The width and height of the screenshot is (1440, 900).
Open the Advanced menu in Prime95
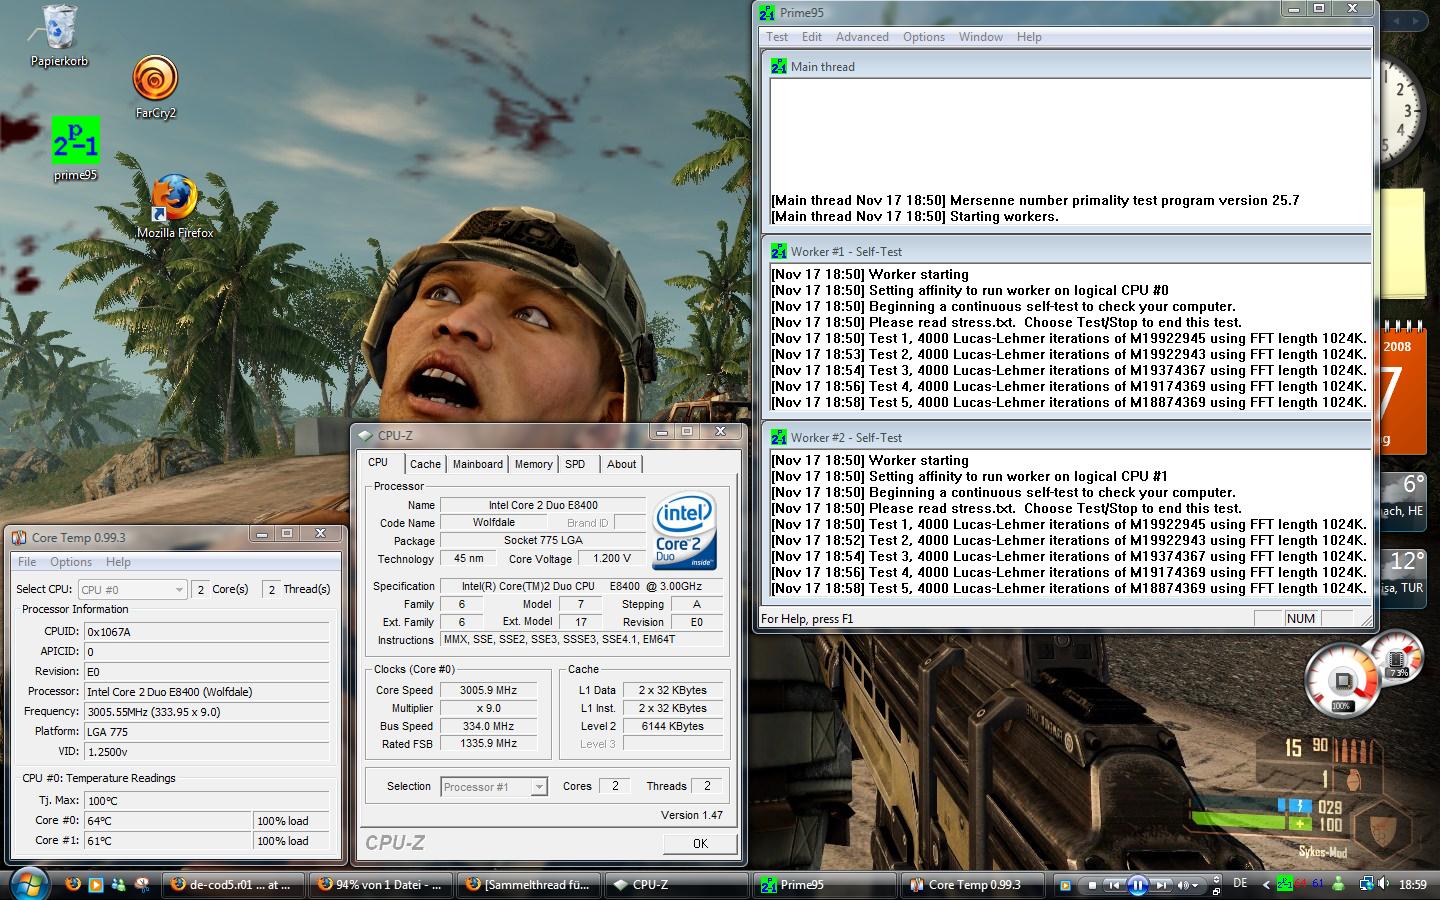coord(862,37)
